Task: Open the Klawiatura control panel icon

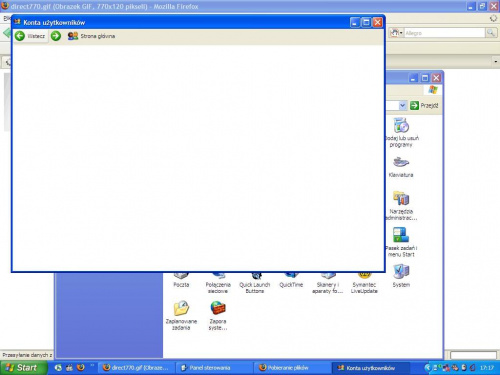Action: (x=401, y=167)
